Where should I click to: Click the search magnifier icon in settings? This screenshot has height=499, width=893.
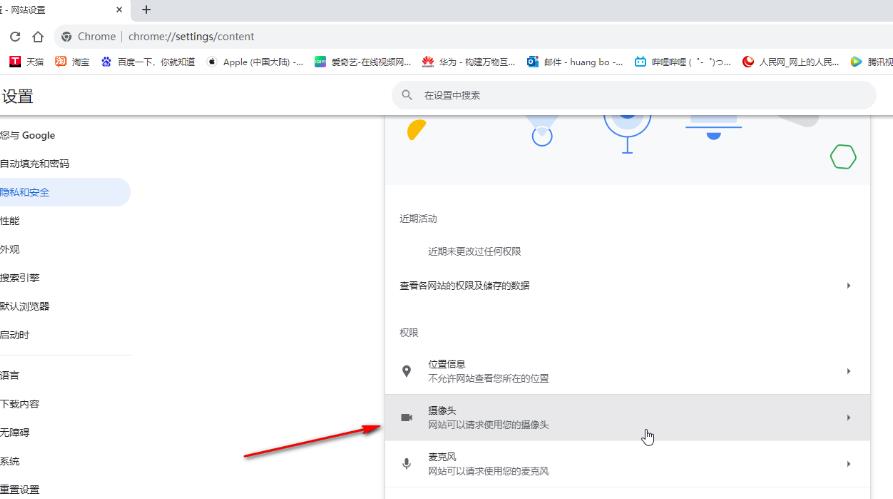pyautogui.click(x=407, y=95)
